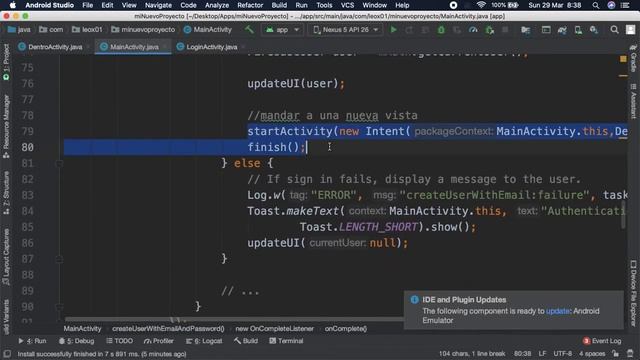Open the Run Anything window icon in toolbar
This screenshot has width=640, height=360.
tap(546, 30)
